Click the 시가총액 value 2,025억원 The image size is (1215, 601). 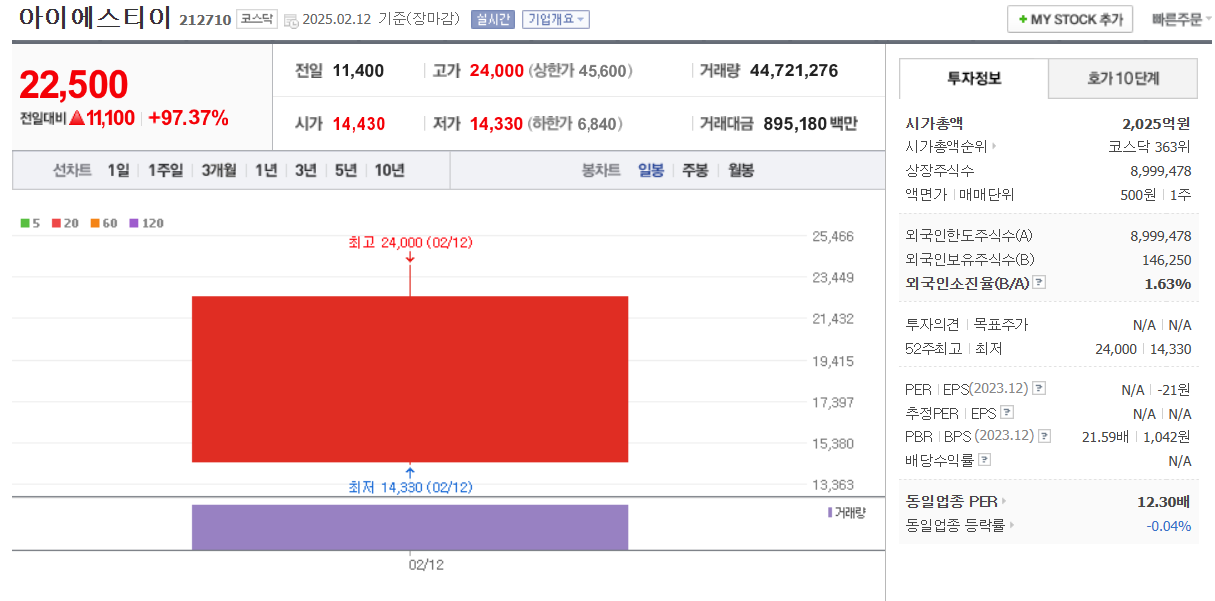pos(1157,124)
